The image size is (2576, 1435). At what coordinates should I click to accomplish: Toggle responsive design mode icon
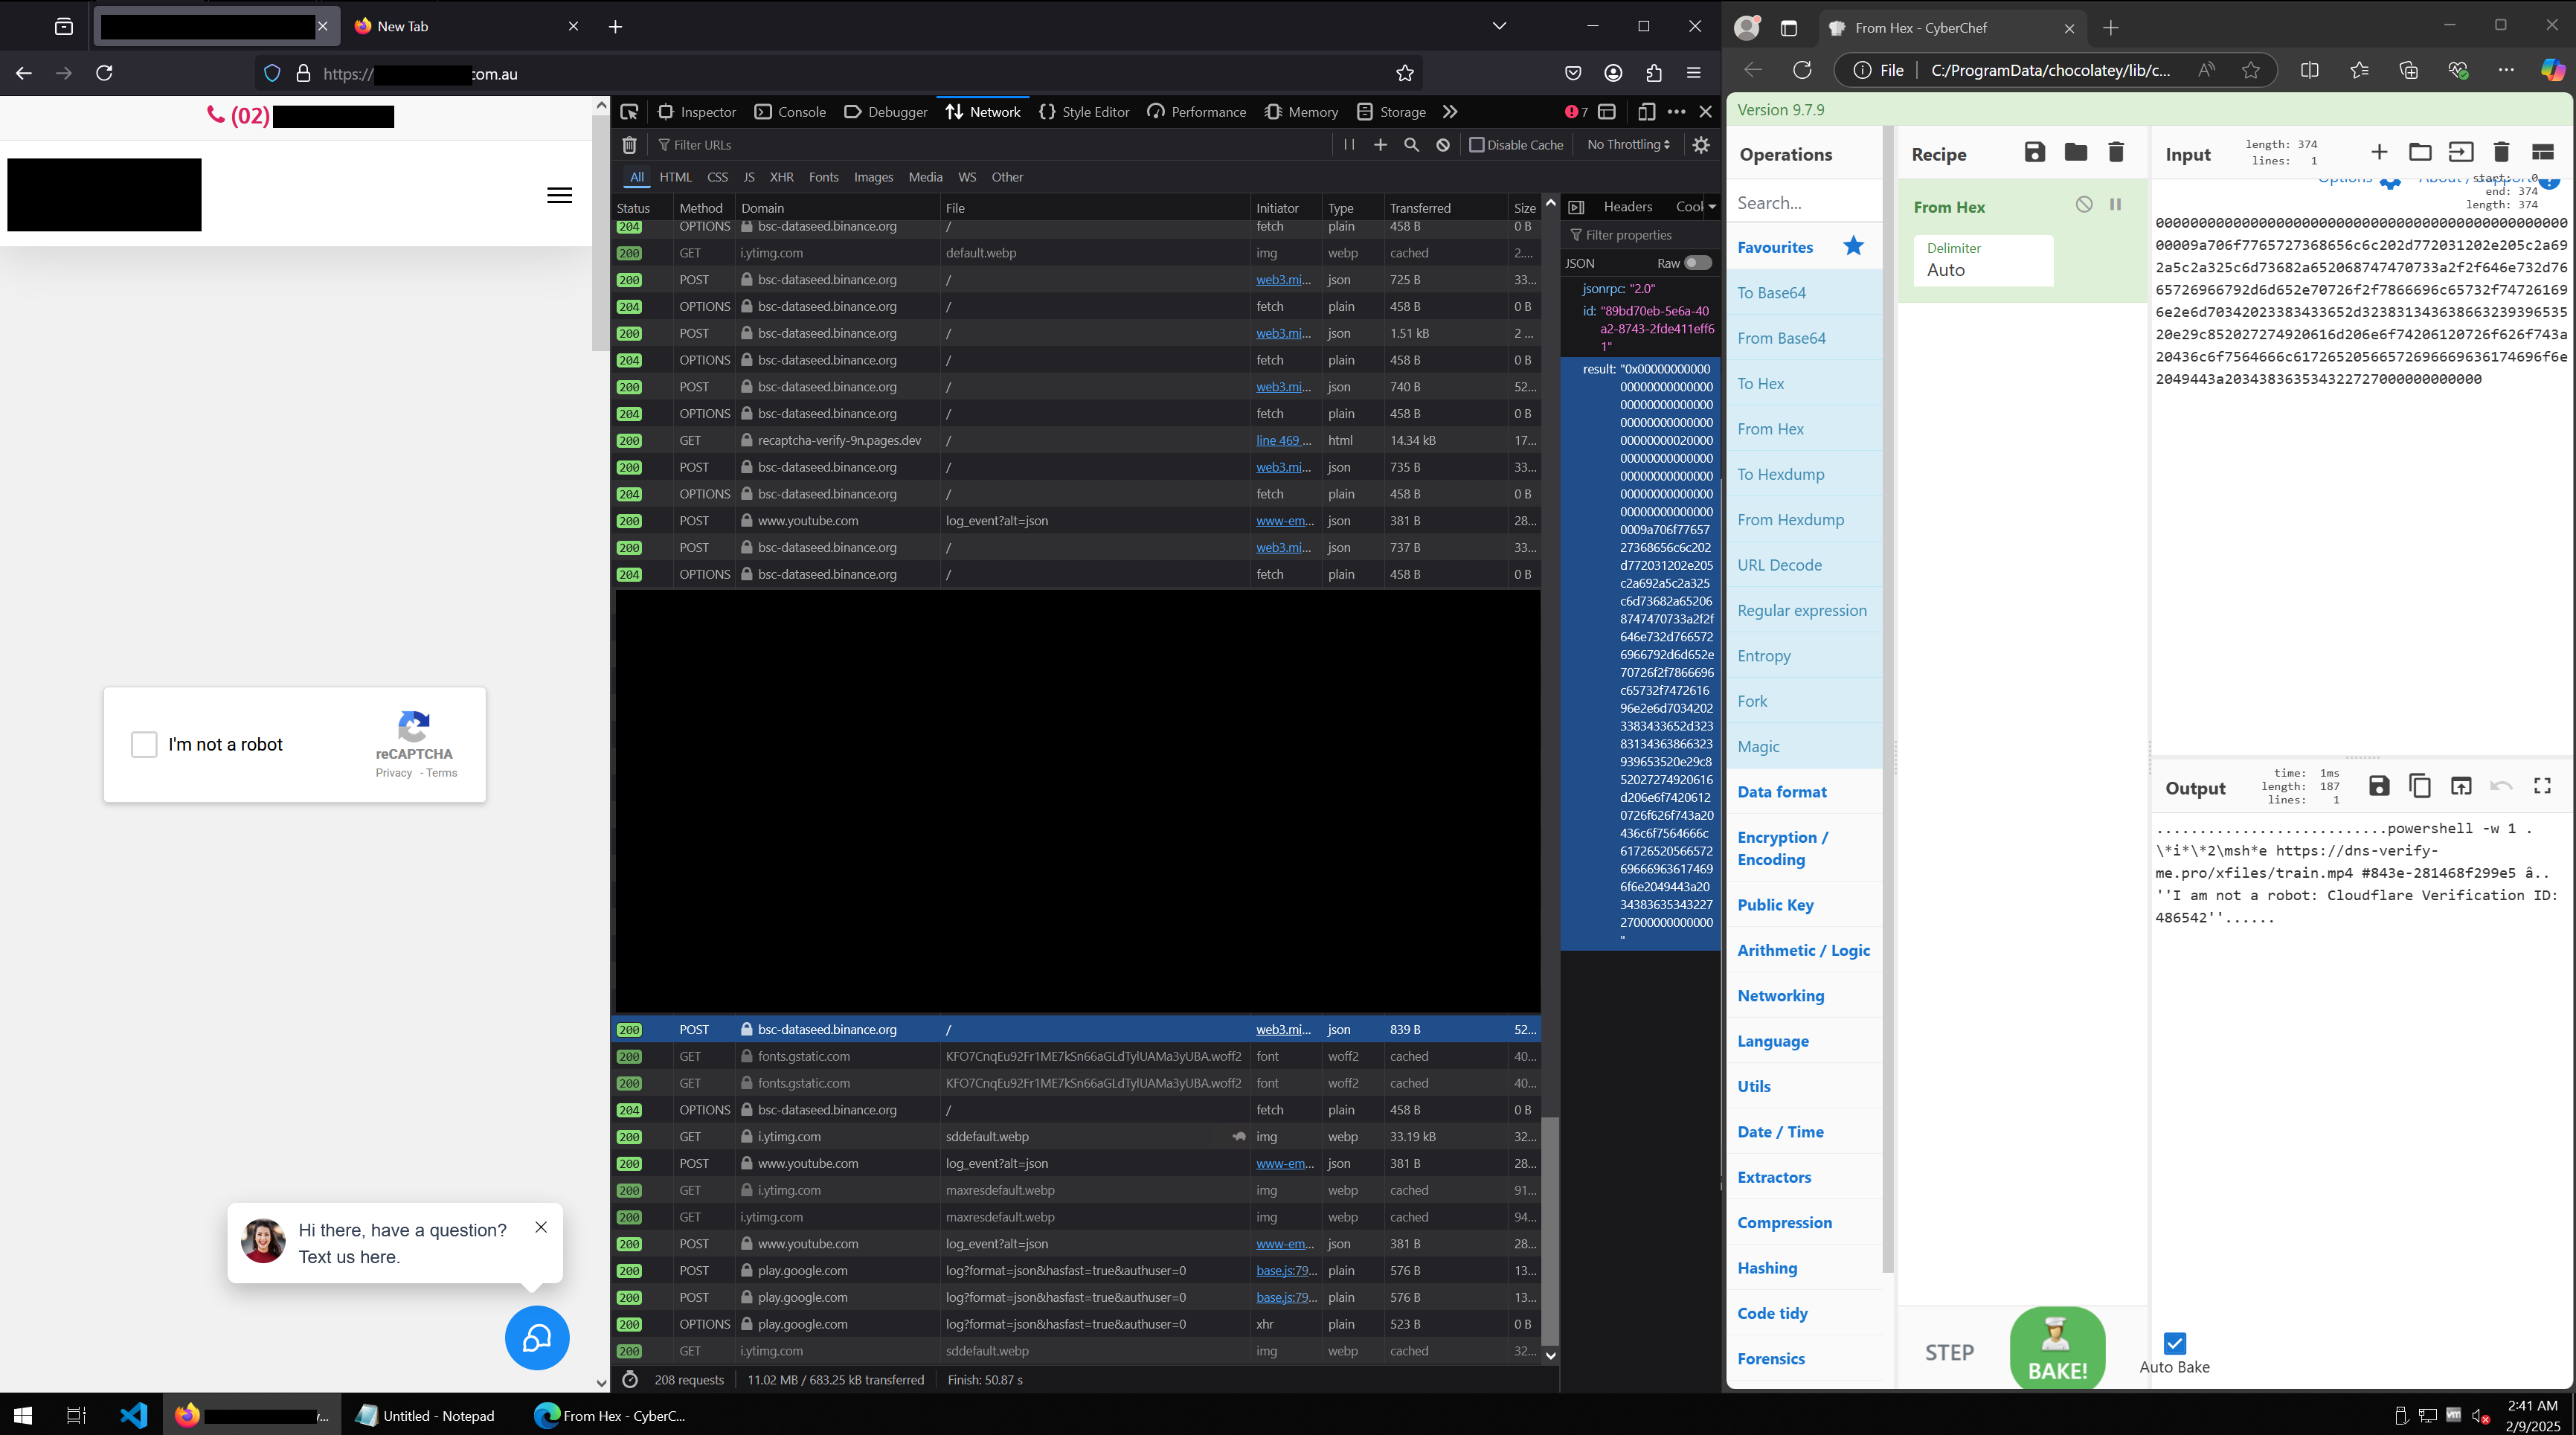[x=1646, y=112]
